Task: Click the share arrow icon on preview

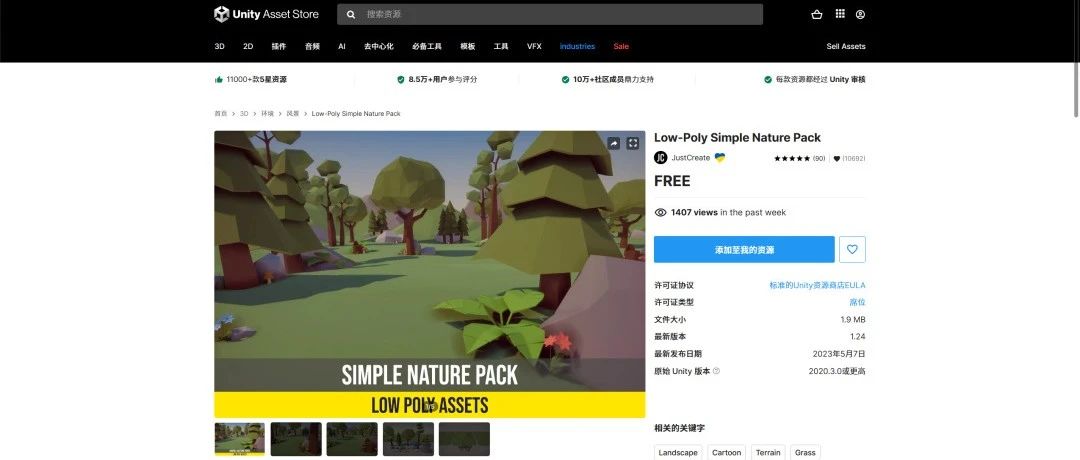Action: (614, 143)
